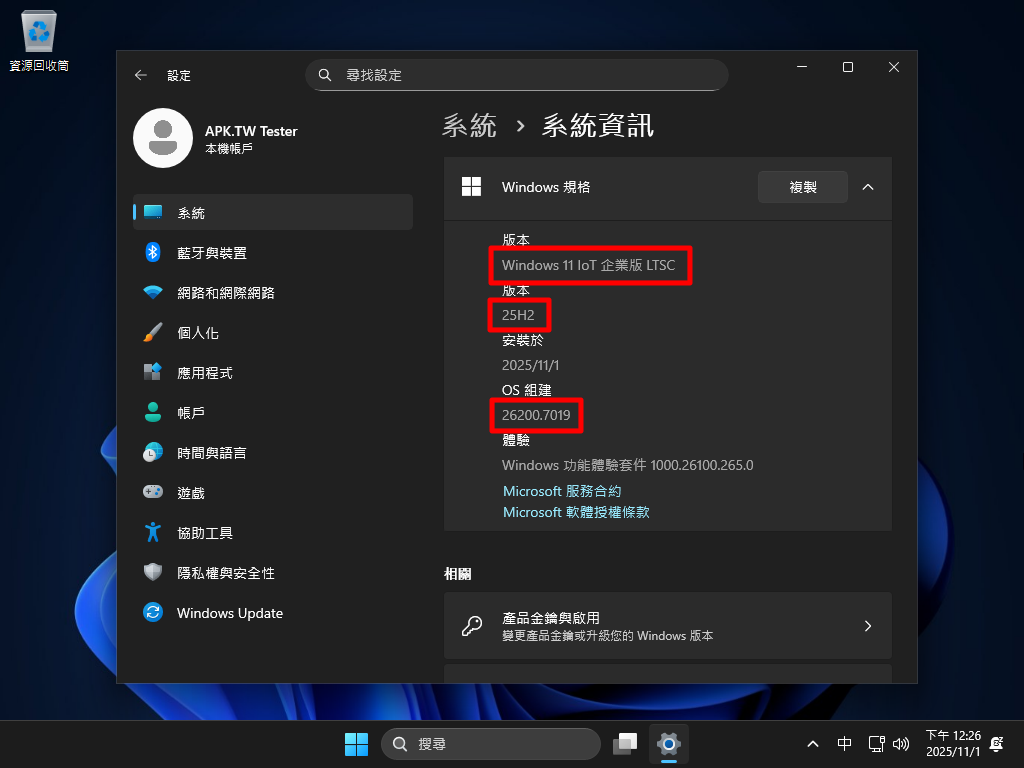Click the 系統 breadcrumb in the header
This screenshot has height=768, width=1024.
pyautogui.click(x=469, y=126)
